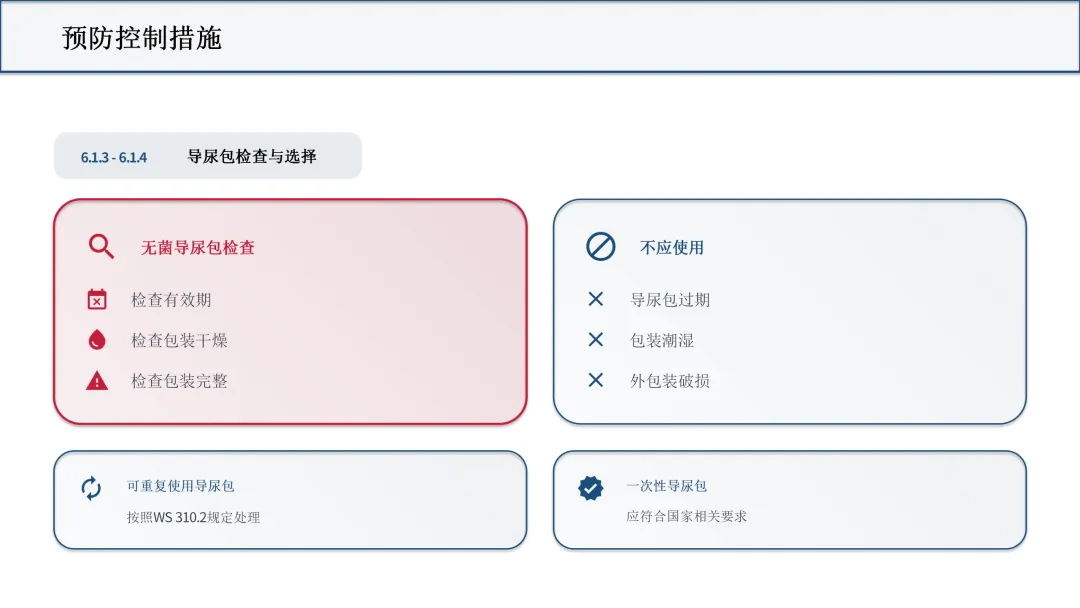Click the 按照WS 310.2规定处理 text
The width and height of the screenshot is (1080, 608).
(x=194, y=517)
